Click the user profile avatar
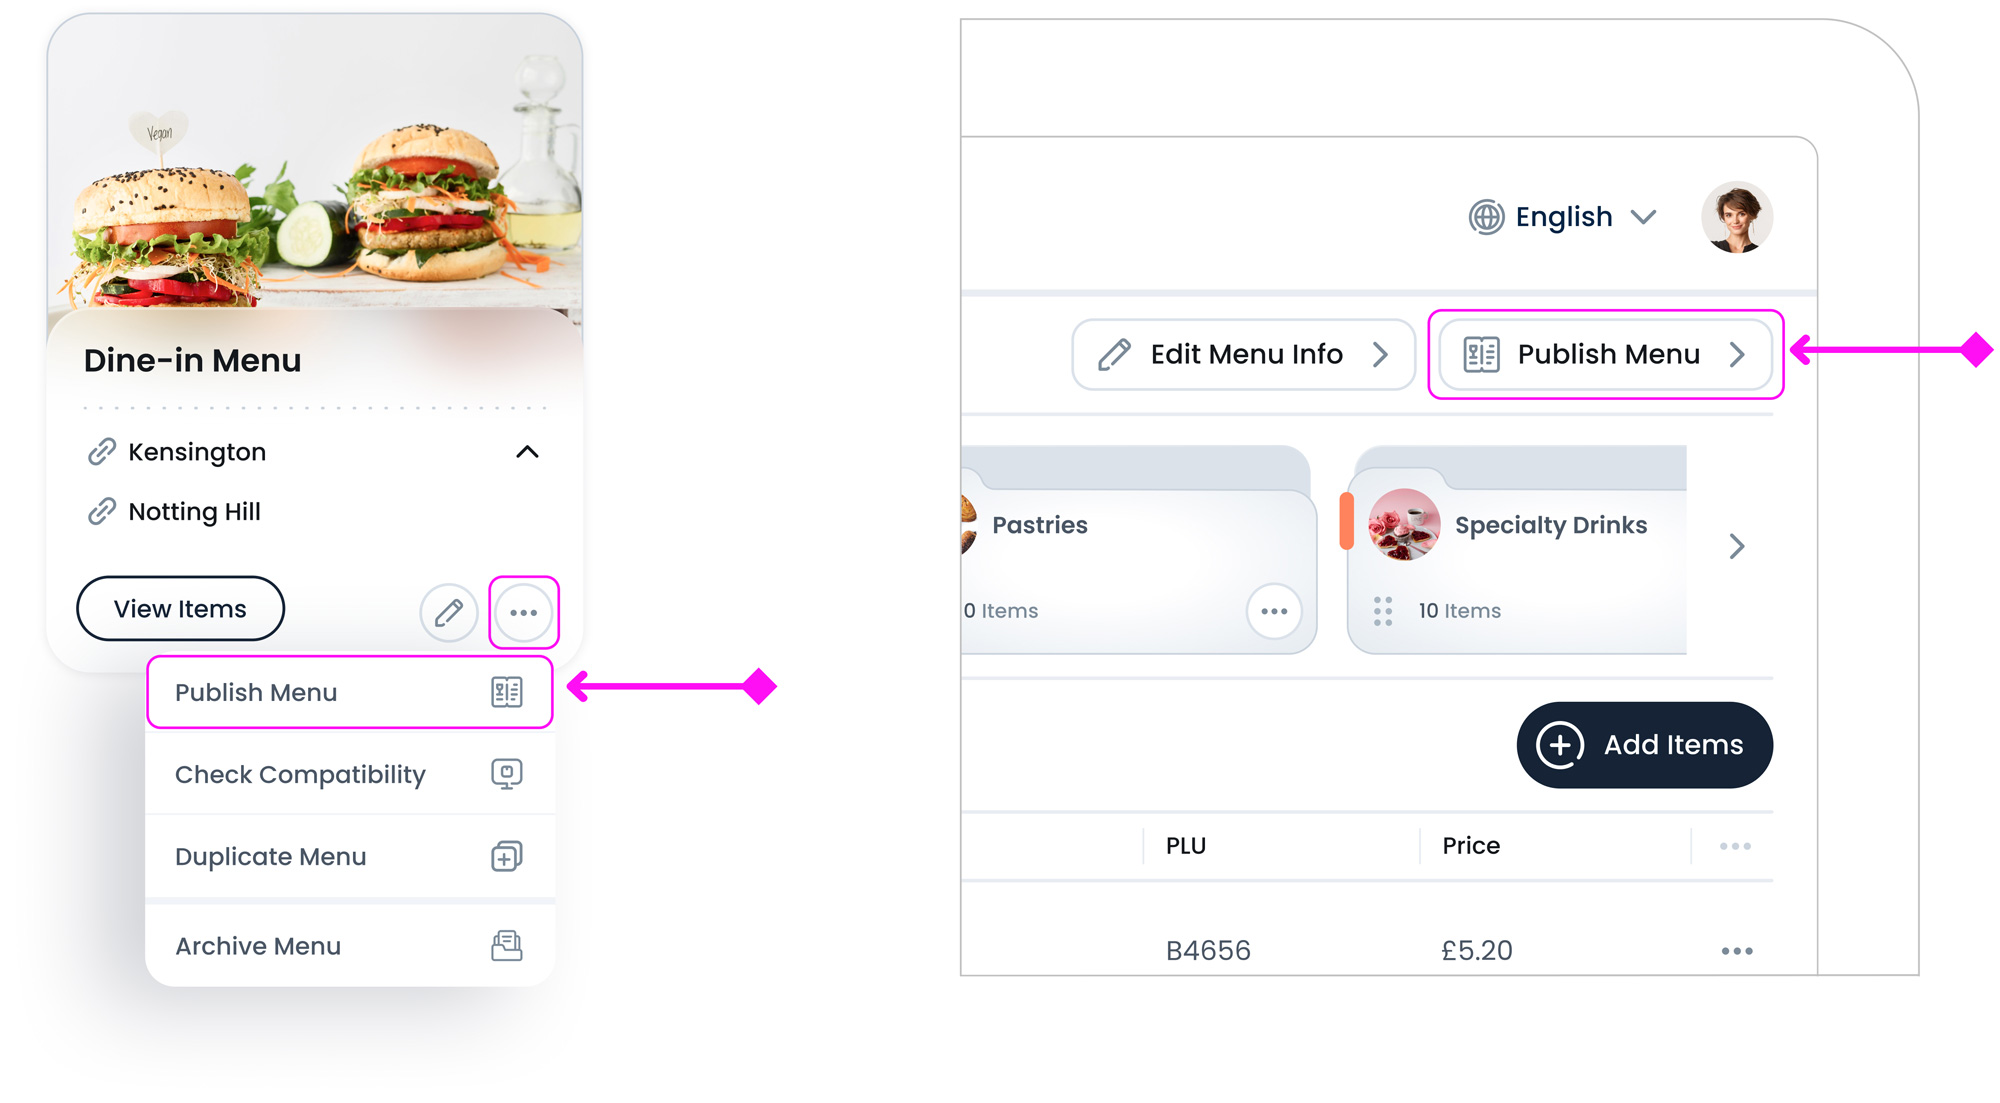 click(x=1737, y=217)
